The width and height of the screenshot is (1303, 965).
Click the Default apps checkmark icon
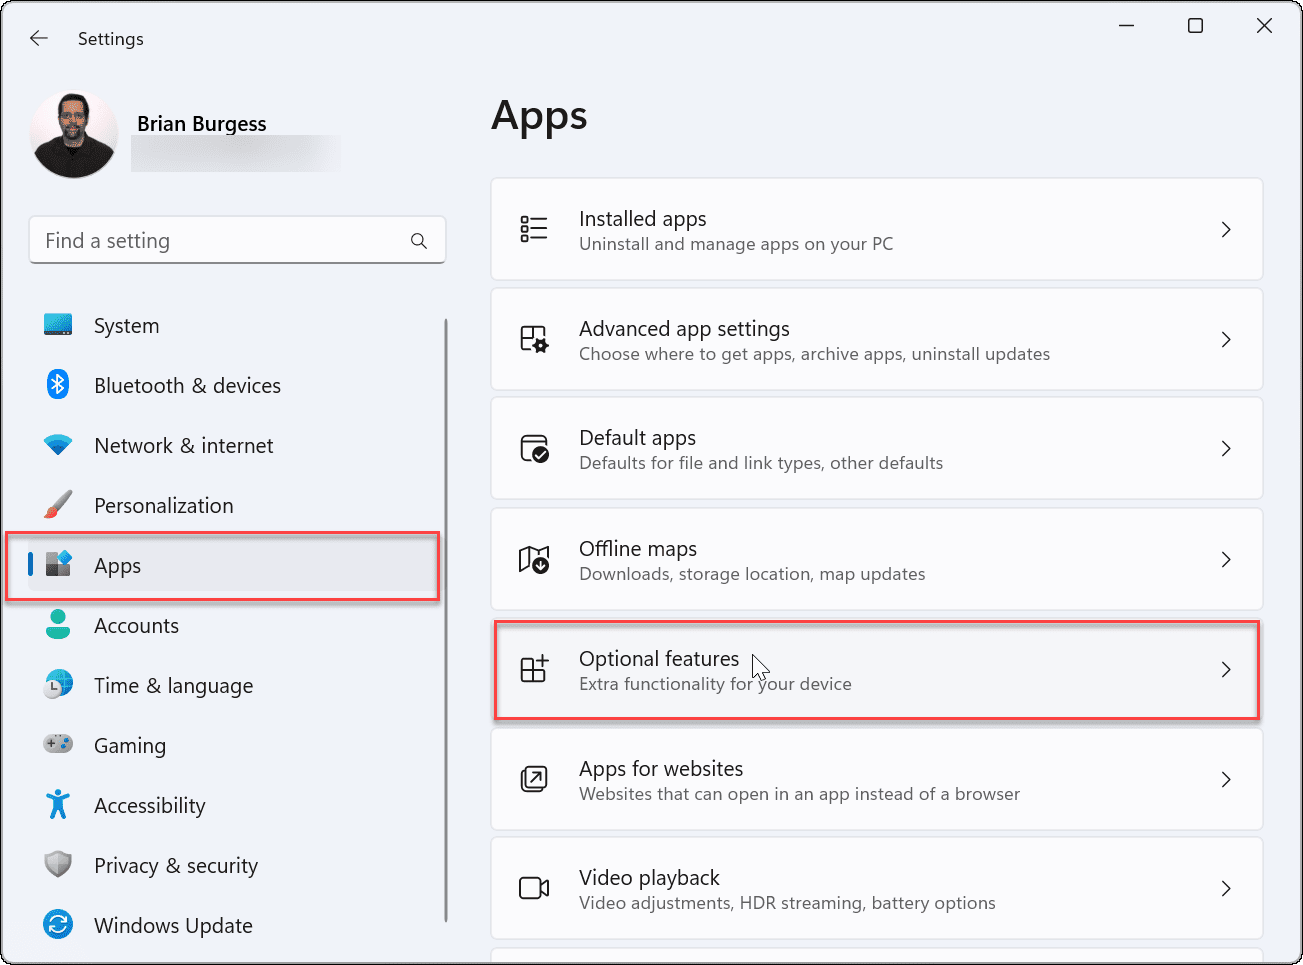[x=534, y=448]
